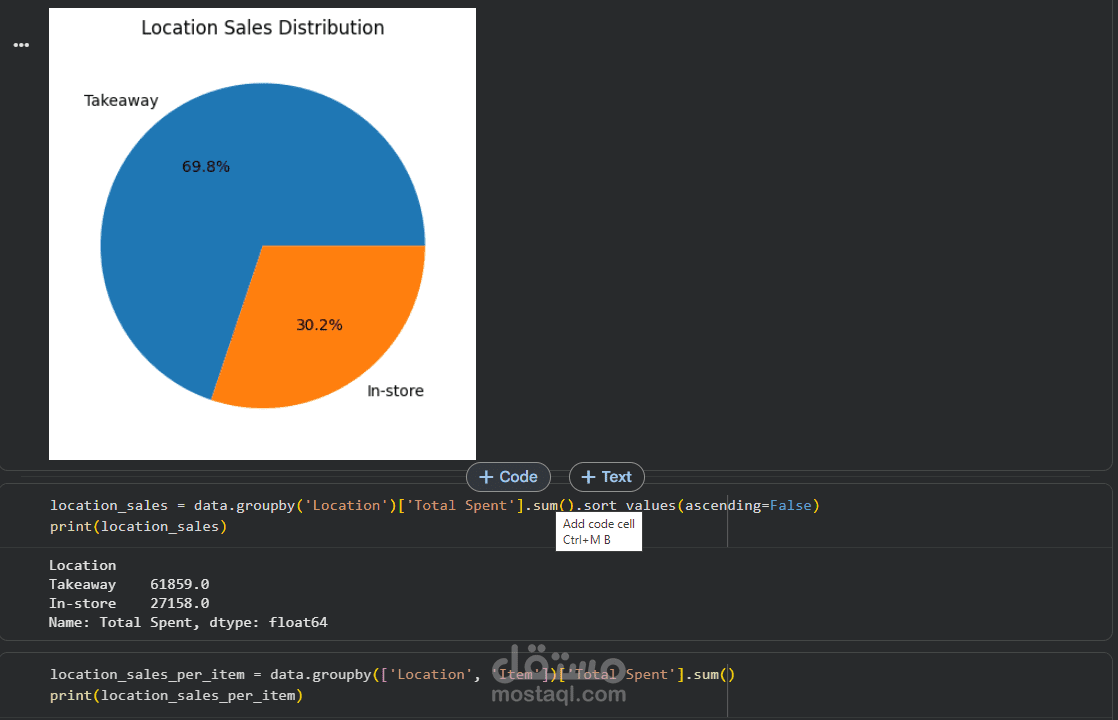Click the plus icon on the Code button
Screen dimensions: 1118x720
point(486,477)
